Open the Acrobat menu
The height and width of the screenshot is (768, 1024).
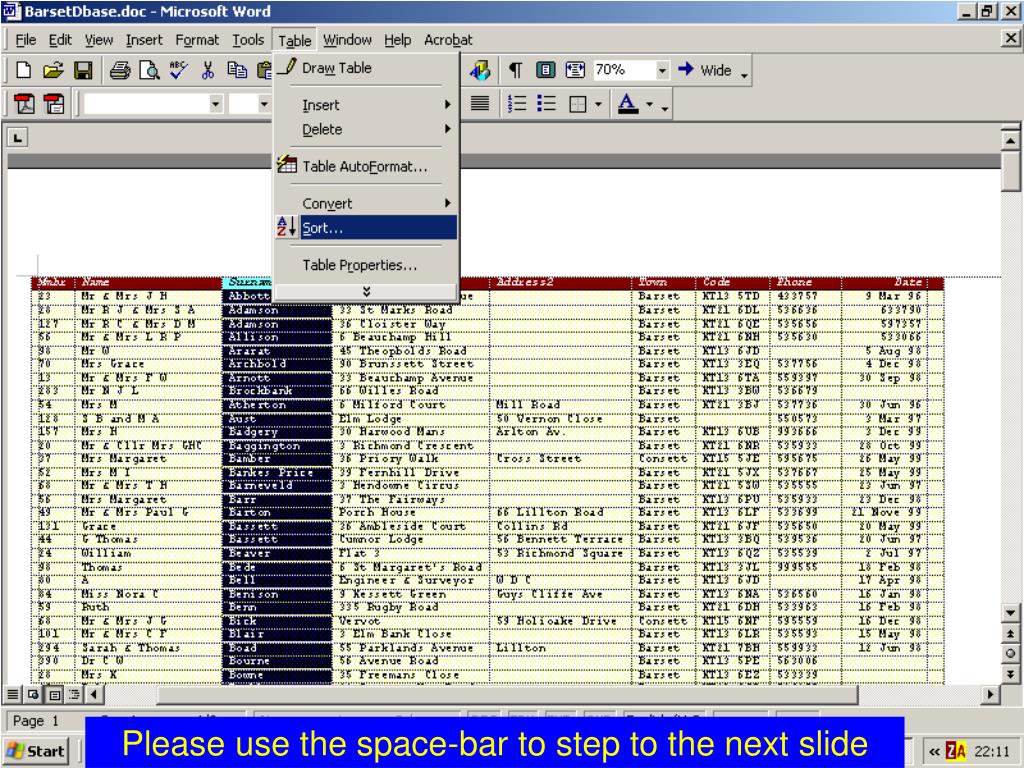448,40
